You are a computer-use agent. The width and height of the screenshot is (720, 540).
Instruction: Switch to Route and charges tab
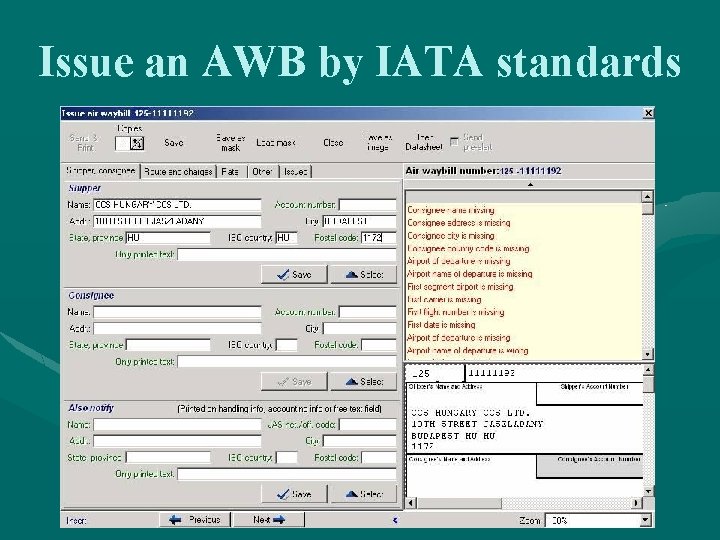coord(178,172)
